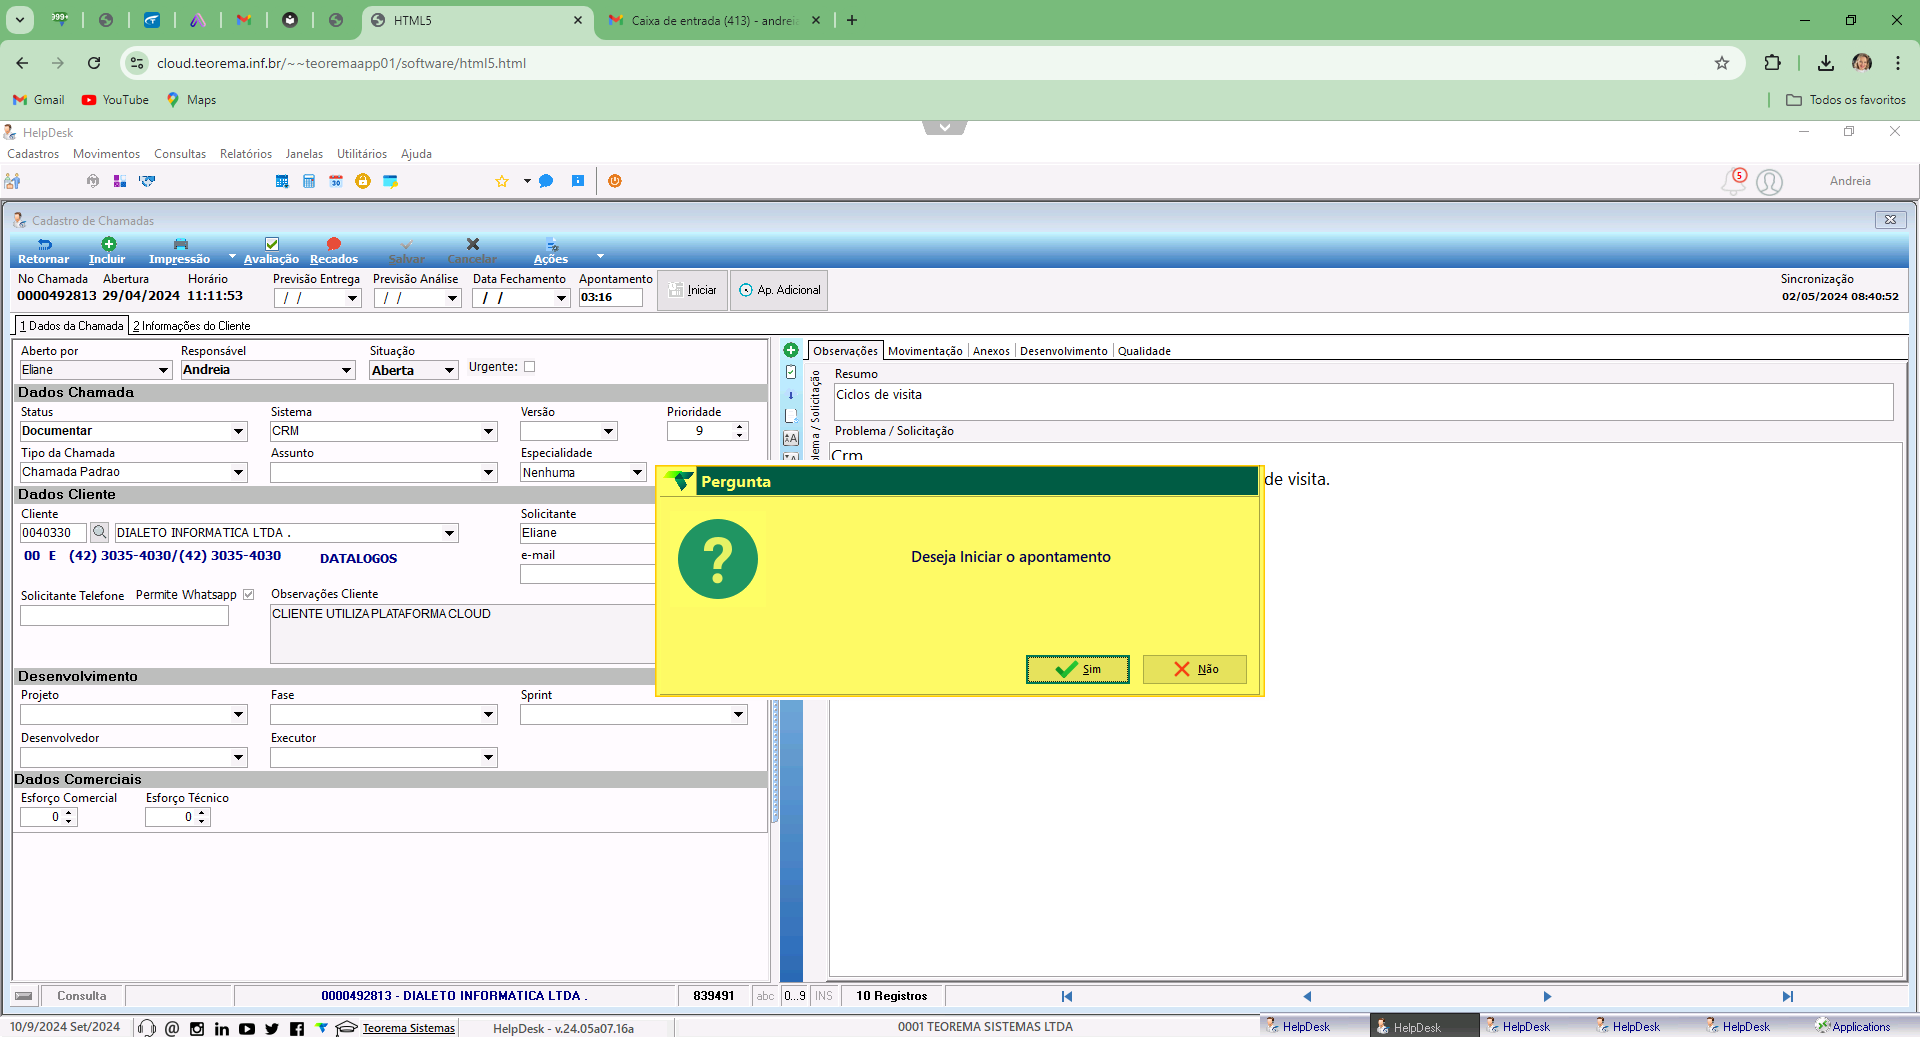Click the client search magnifier icon
The height and width of the screenshot is (1037, 1920).
tap(99, 533)
